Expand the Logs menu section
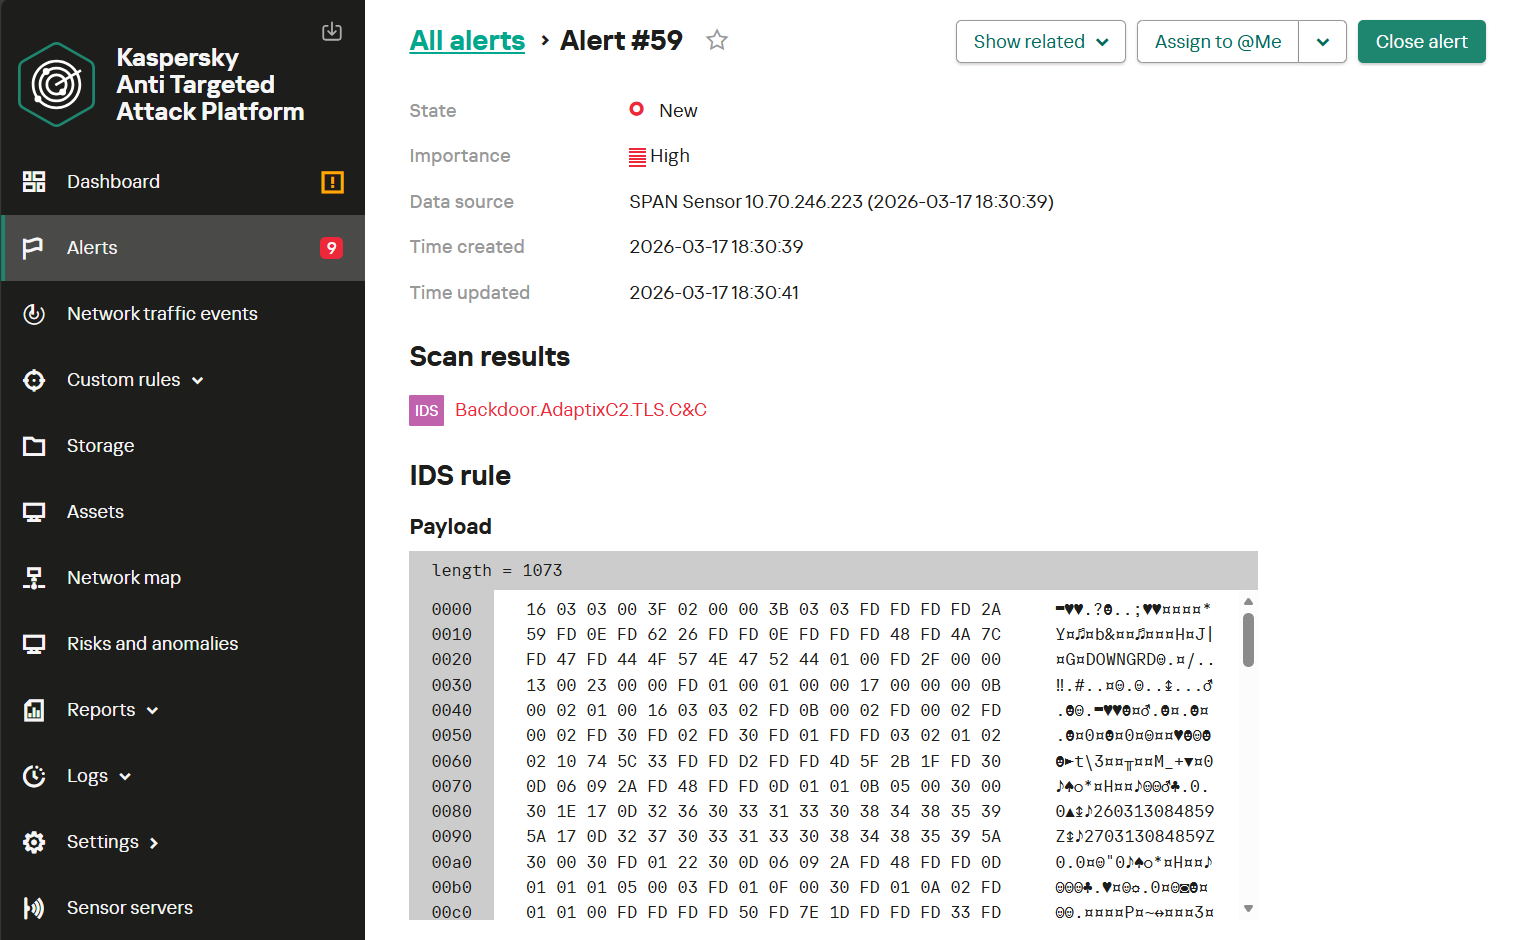The width and height of the screenshot is (1515, 940). click(x=125, y=777)
